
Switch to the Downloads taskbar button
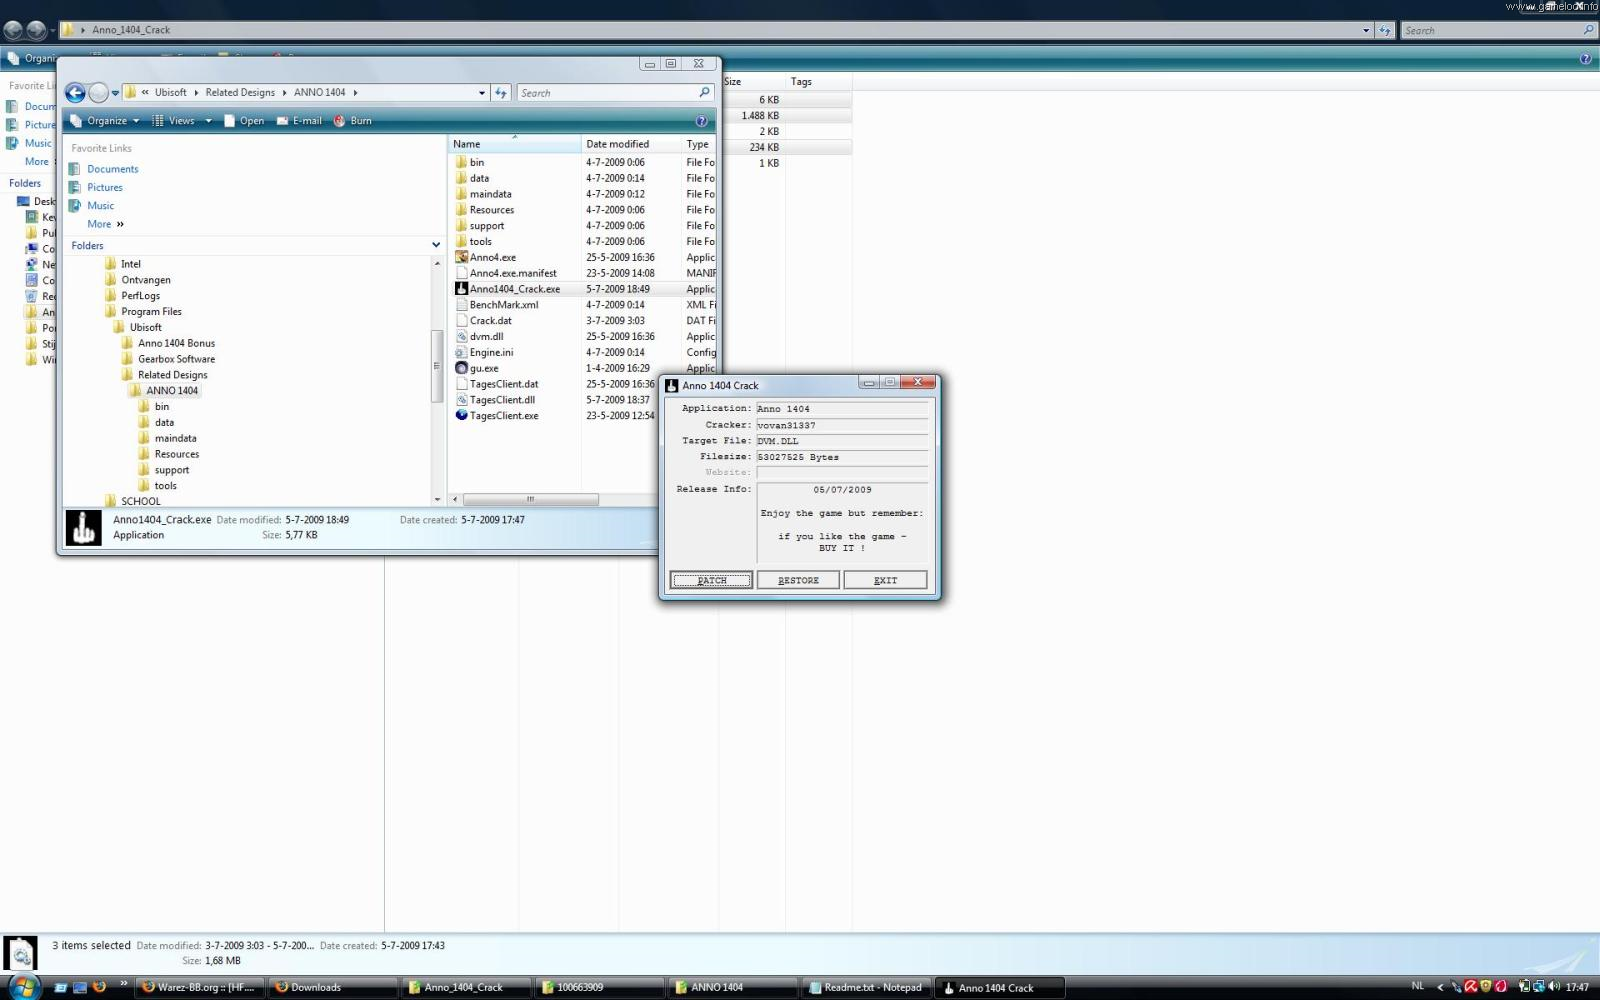332,988
